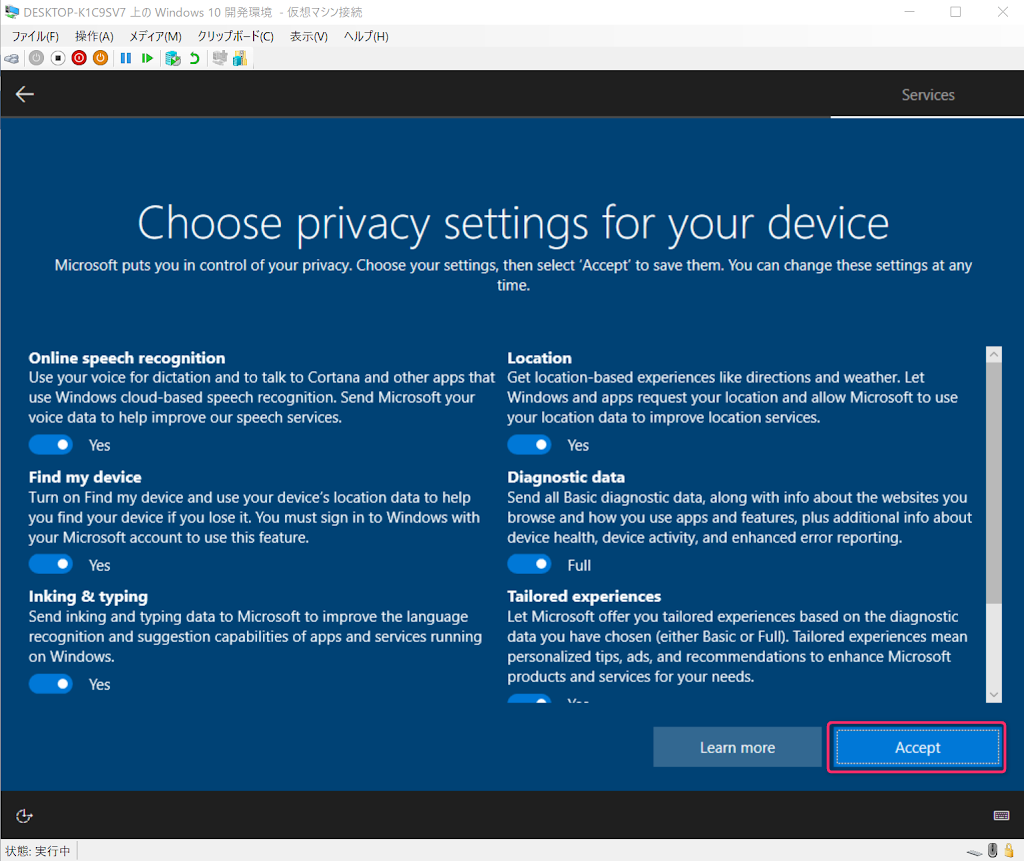Image resolution: width=1024 pixels, height=861 pixels.
Task: Open the 操作(A) menu
Action: 94,37
